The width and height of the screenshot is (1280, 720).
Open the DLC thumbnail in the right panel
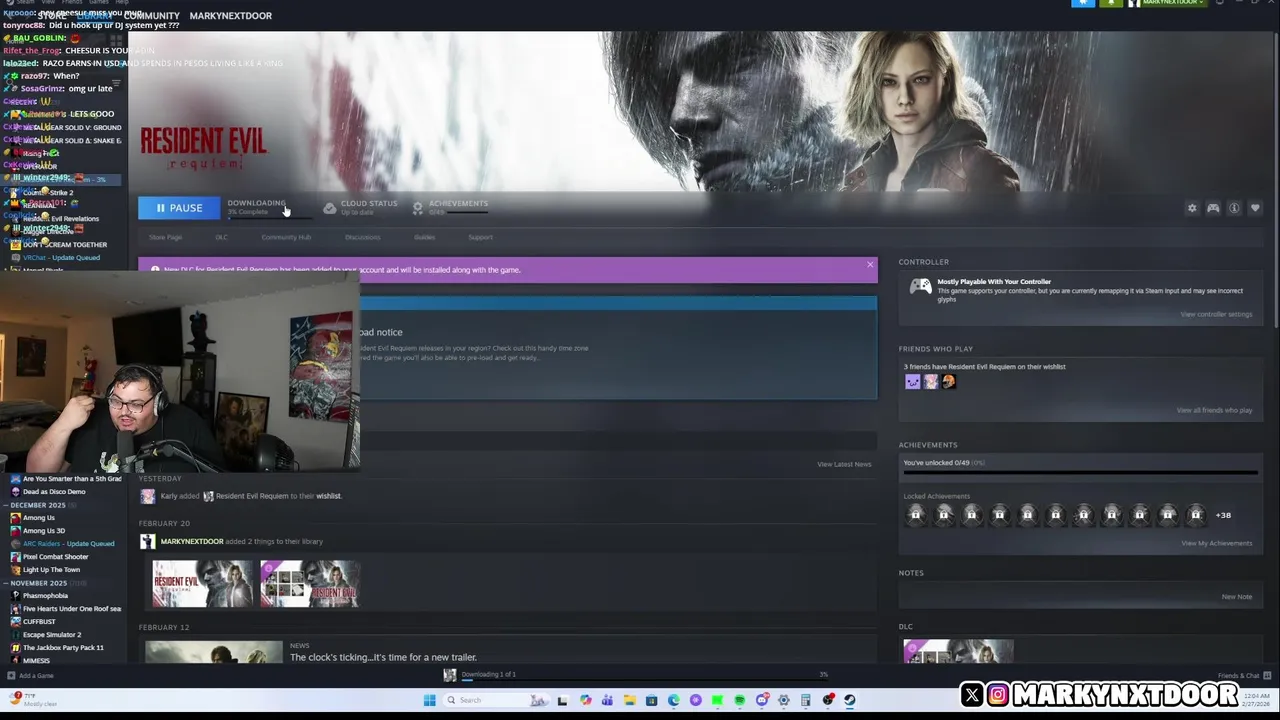click(958, 652)
